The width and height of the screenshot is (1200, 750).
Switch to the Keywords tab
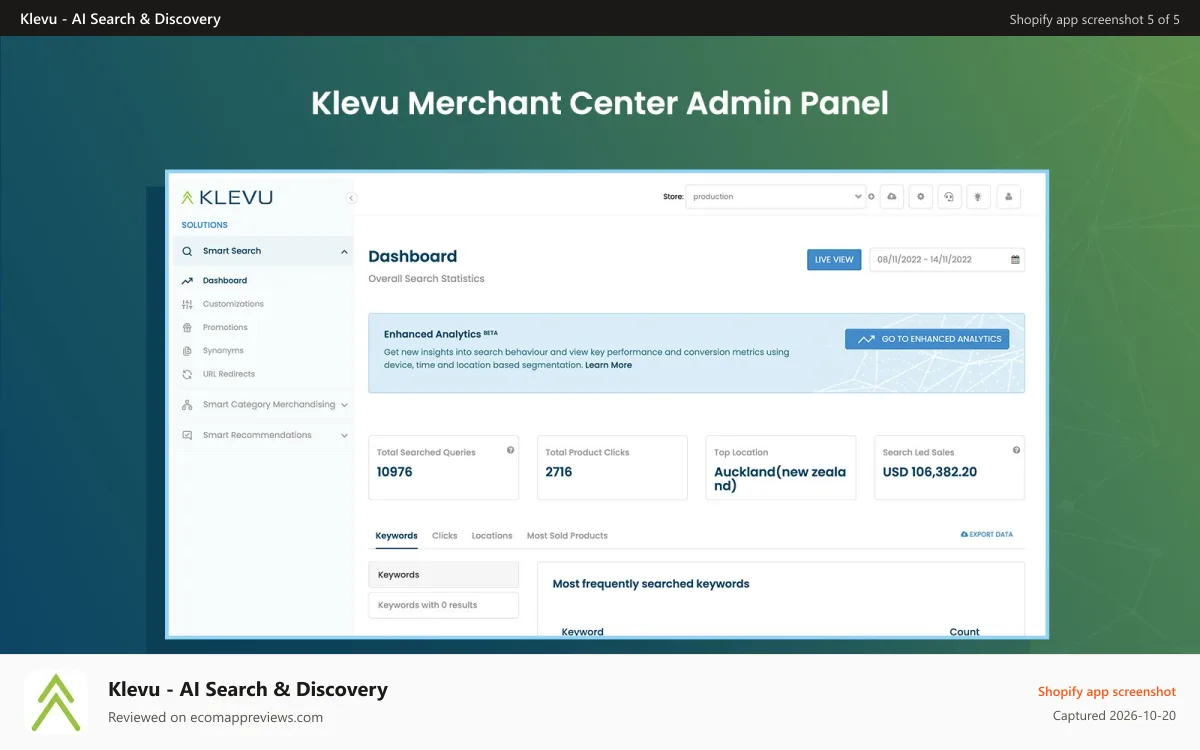(397, 536)
